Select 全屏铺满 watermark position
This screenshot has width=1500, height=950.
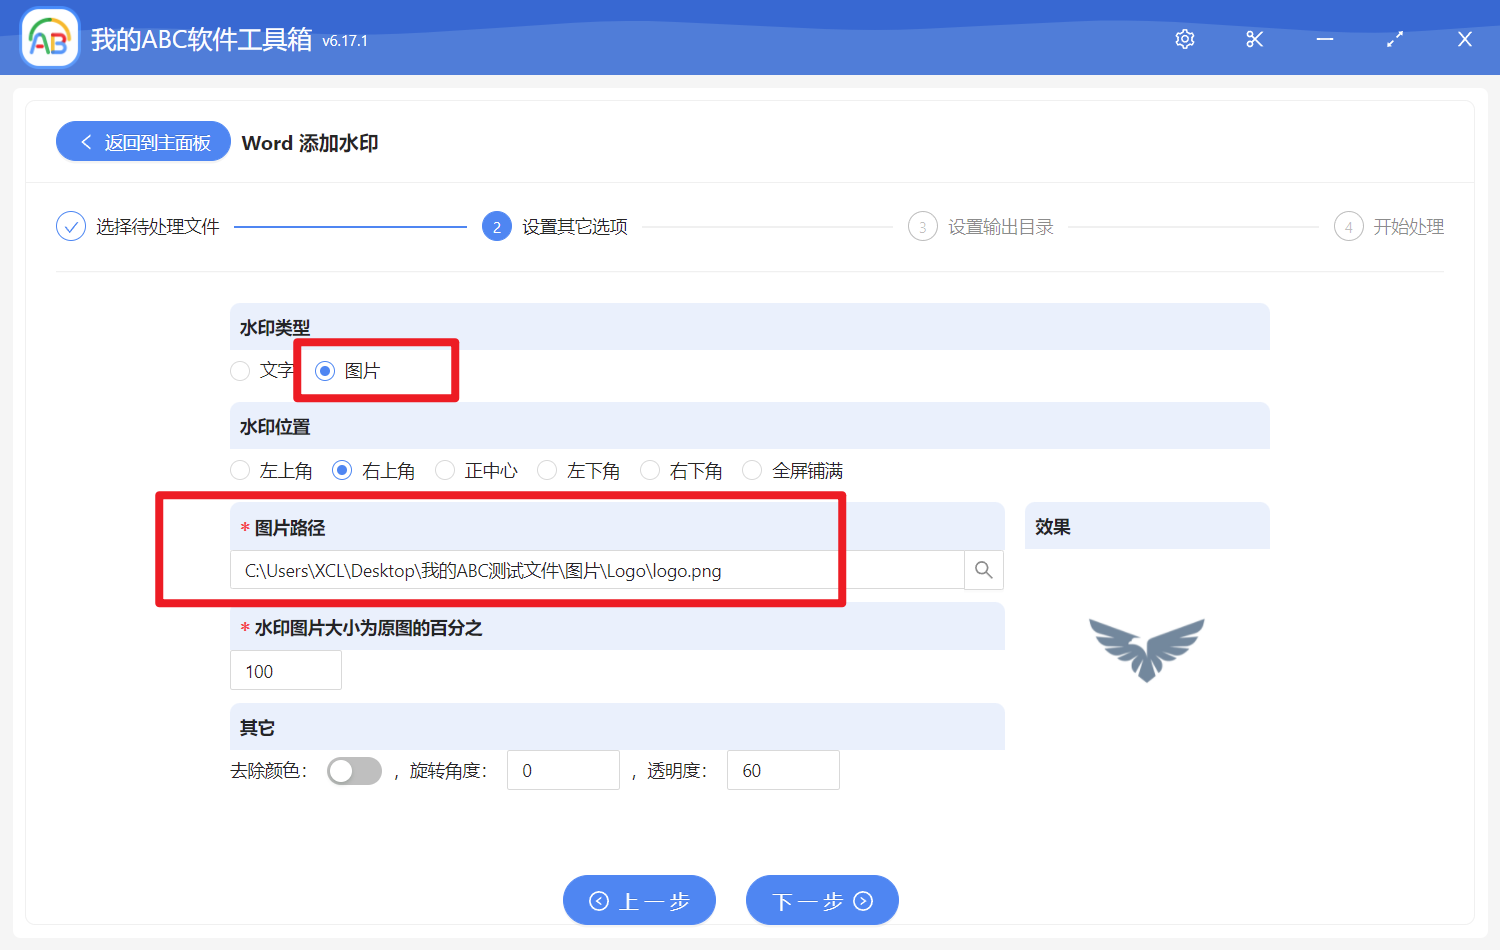(751, 469)
